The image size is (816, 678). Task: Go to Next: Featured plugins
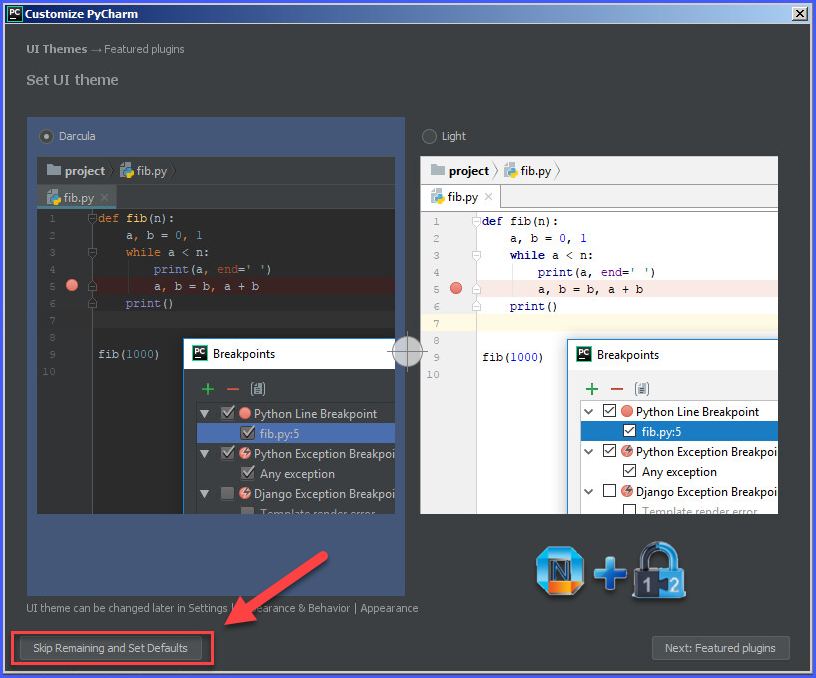point(720,648)
